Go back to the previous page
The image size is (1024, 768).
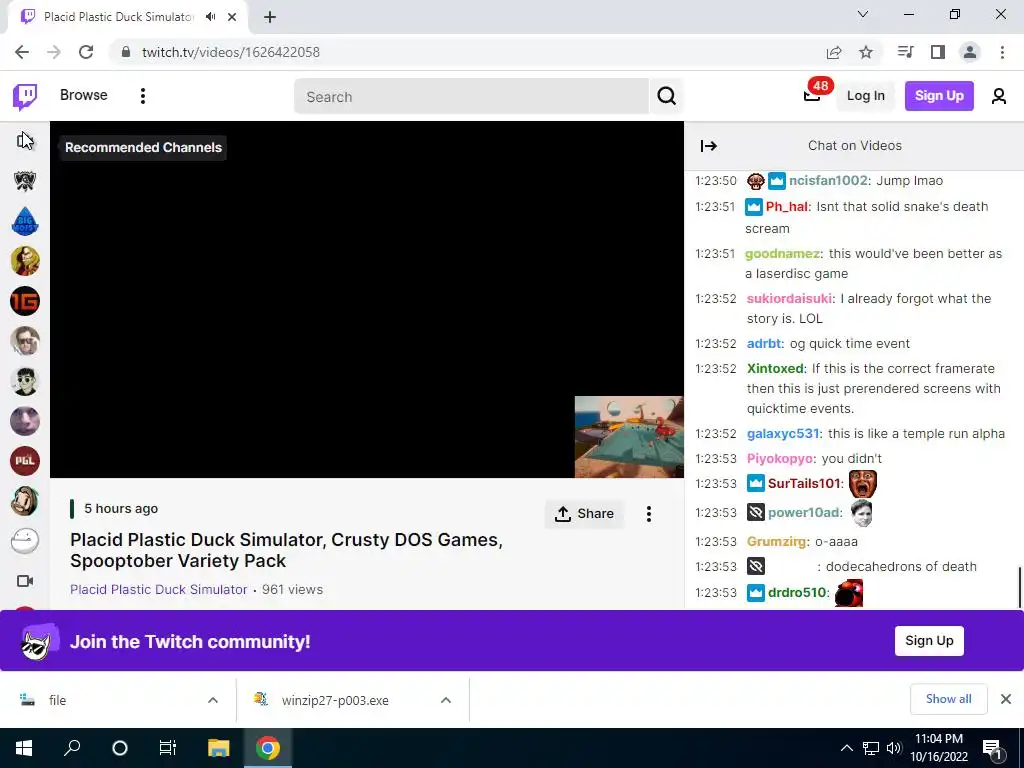[22, 52]
